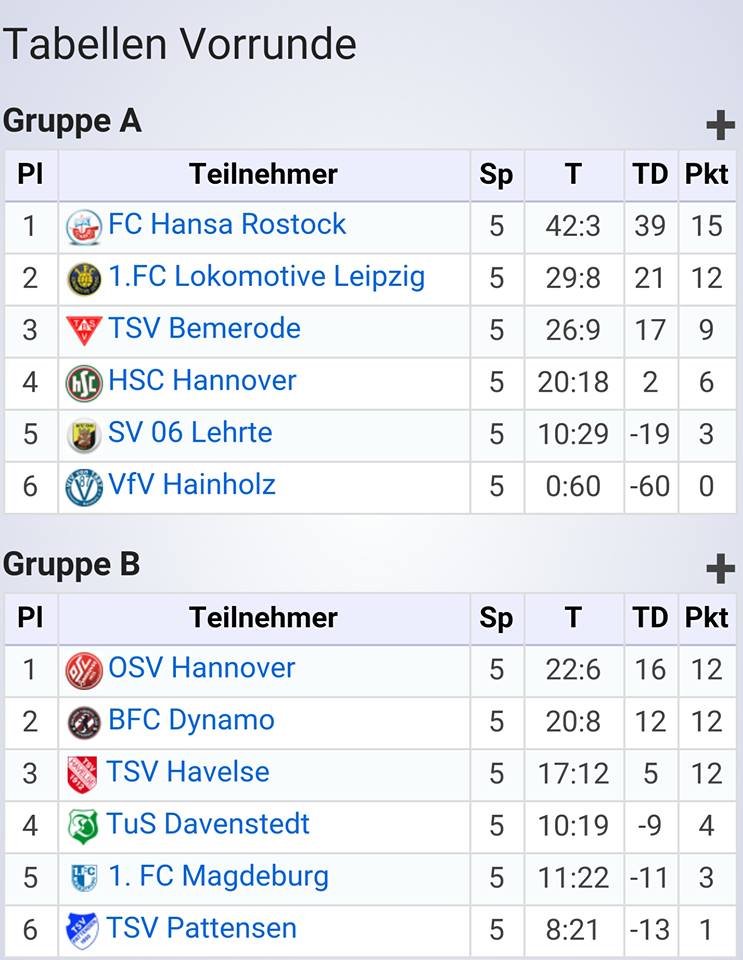This screenshot has height=960, width=743.
Task: Click the FC Hansa Rostock club crest
Action: pos(84,227)
